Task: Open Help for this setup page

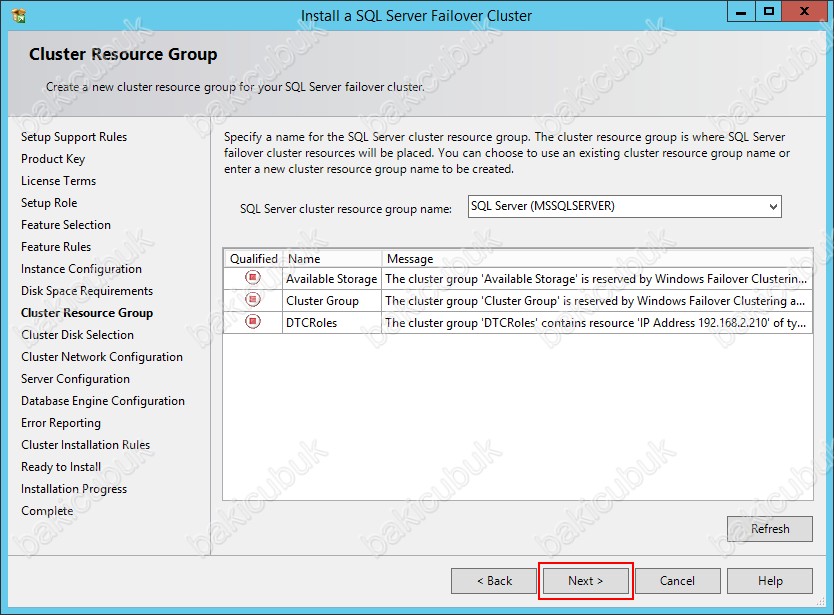Action: point(770,580)
